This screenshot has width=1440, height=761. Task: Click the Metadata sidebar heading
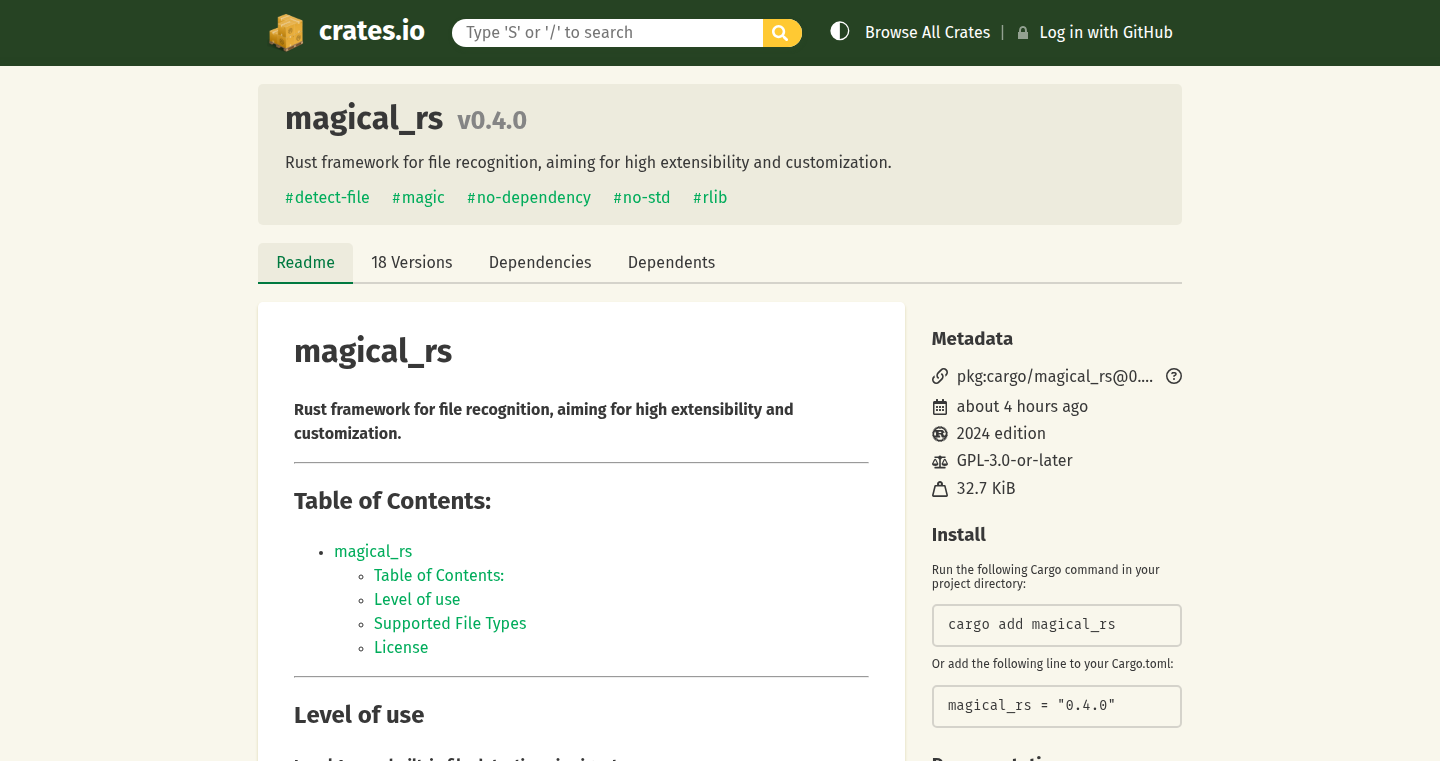tap(972, 339)
